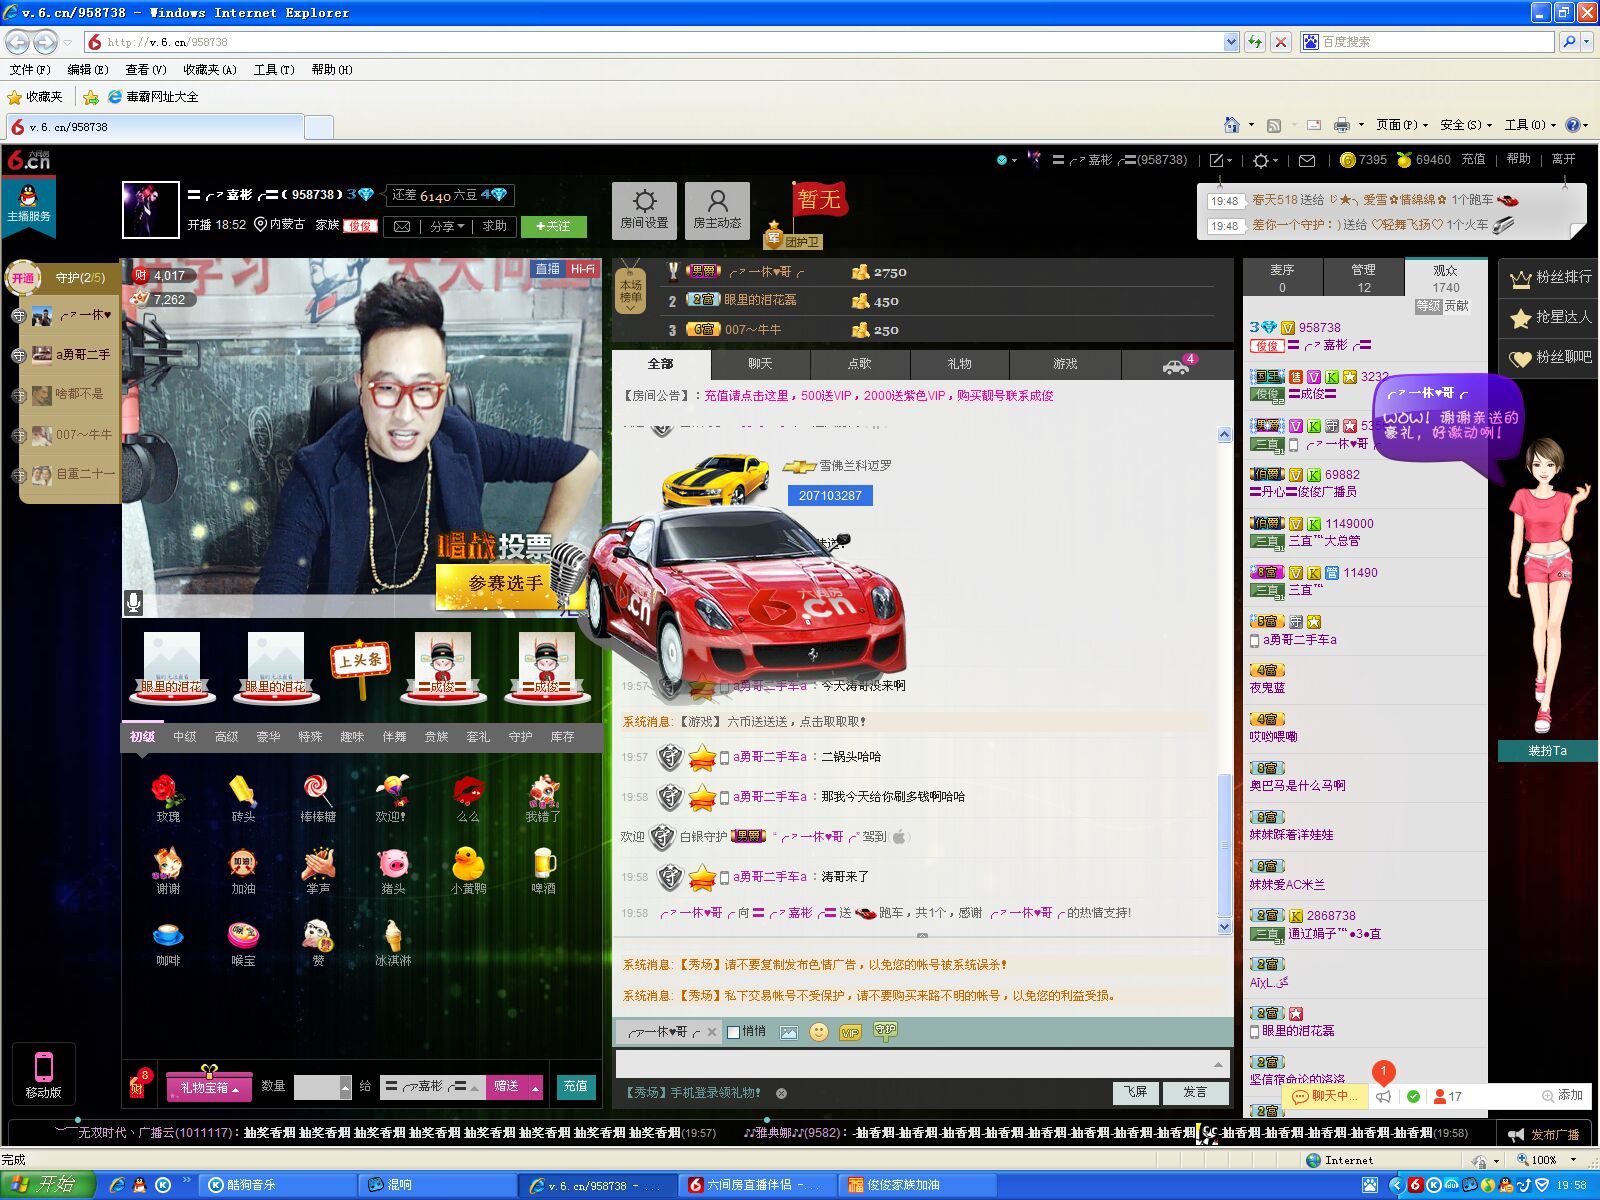Click the send message (发言) button
The width and height of the screenshot is (1600, 1200).
[x=1195, y=1092]
